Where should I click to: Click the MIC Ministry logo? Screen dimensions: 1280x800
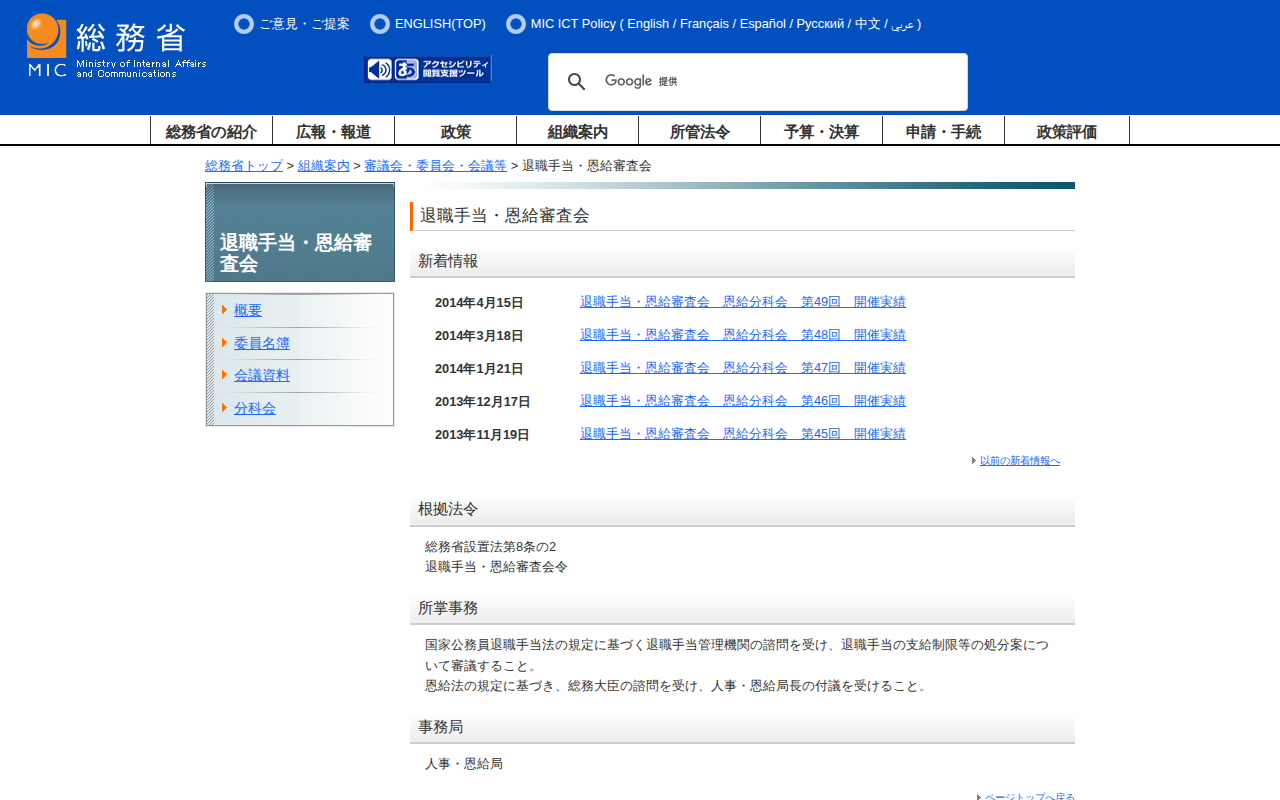click(x=116, y=46)
